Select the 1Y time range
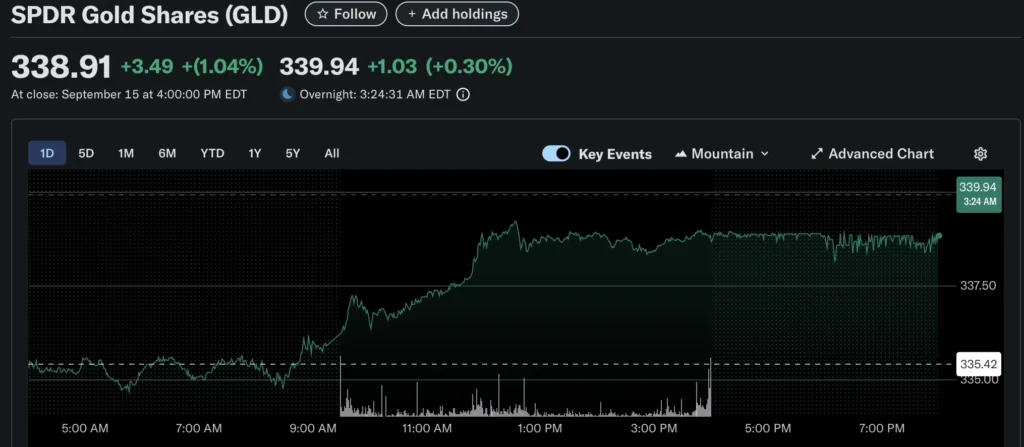Image resolution: width=1024 pixels, height=447 pixels. [255, 153]
